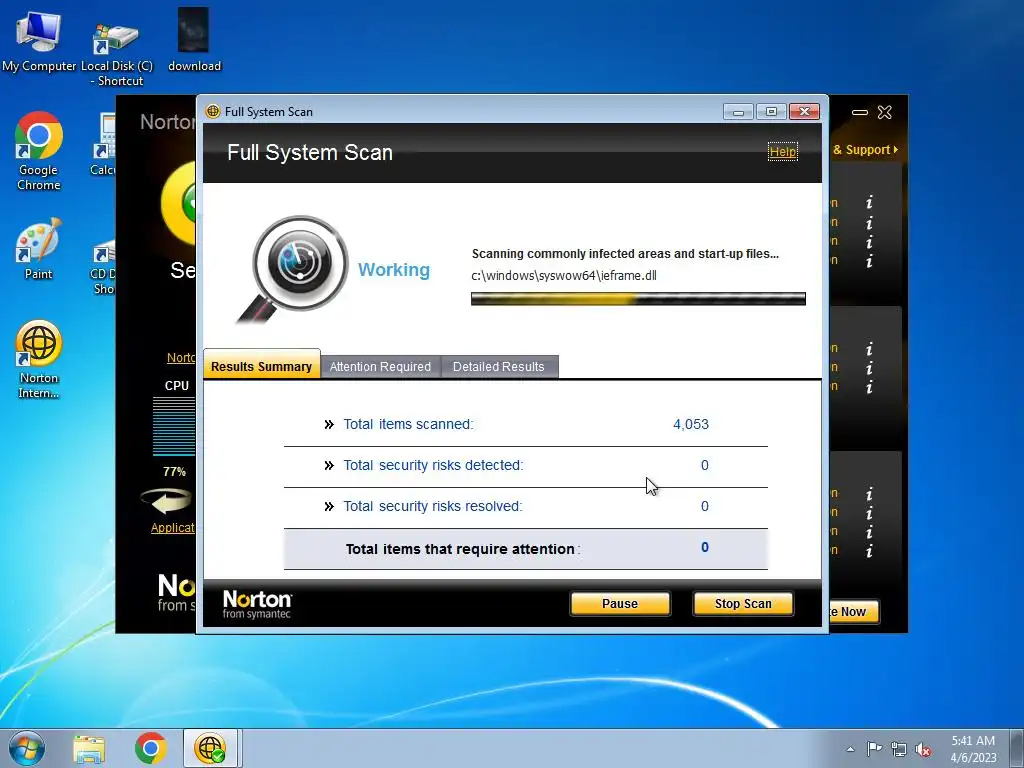Maximize the Full System Scan window
This screenshot has height=768, width=1024.
point(771,112)
